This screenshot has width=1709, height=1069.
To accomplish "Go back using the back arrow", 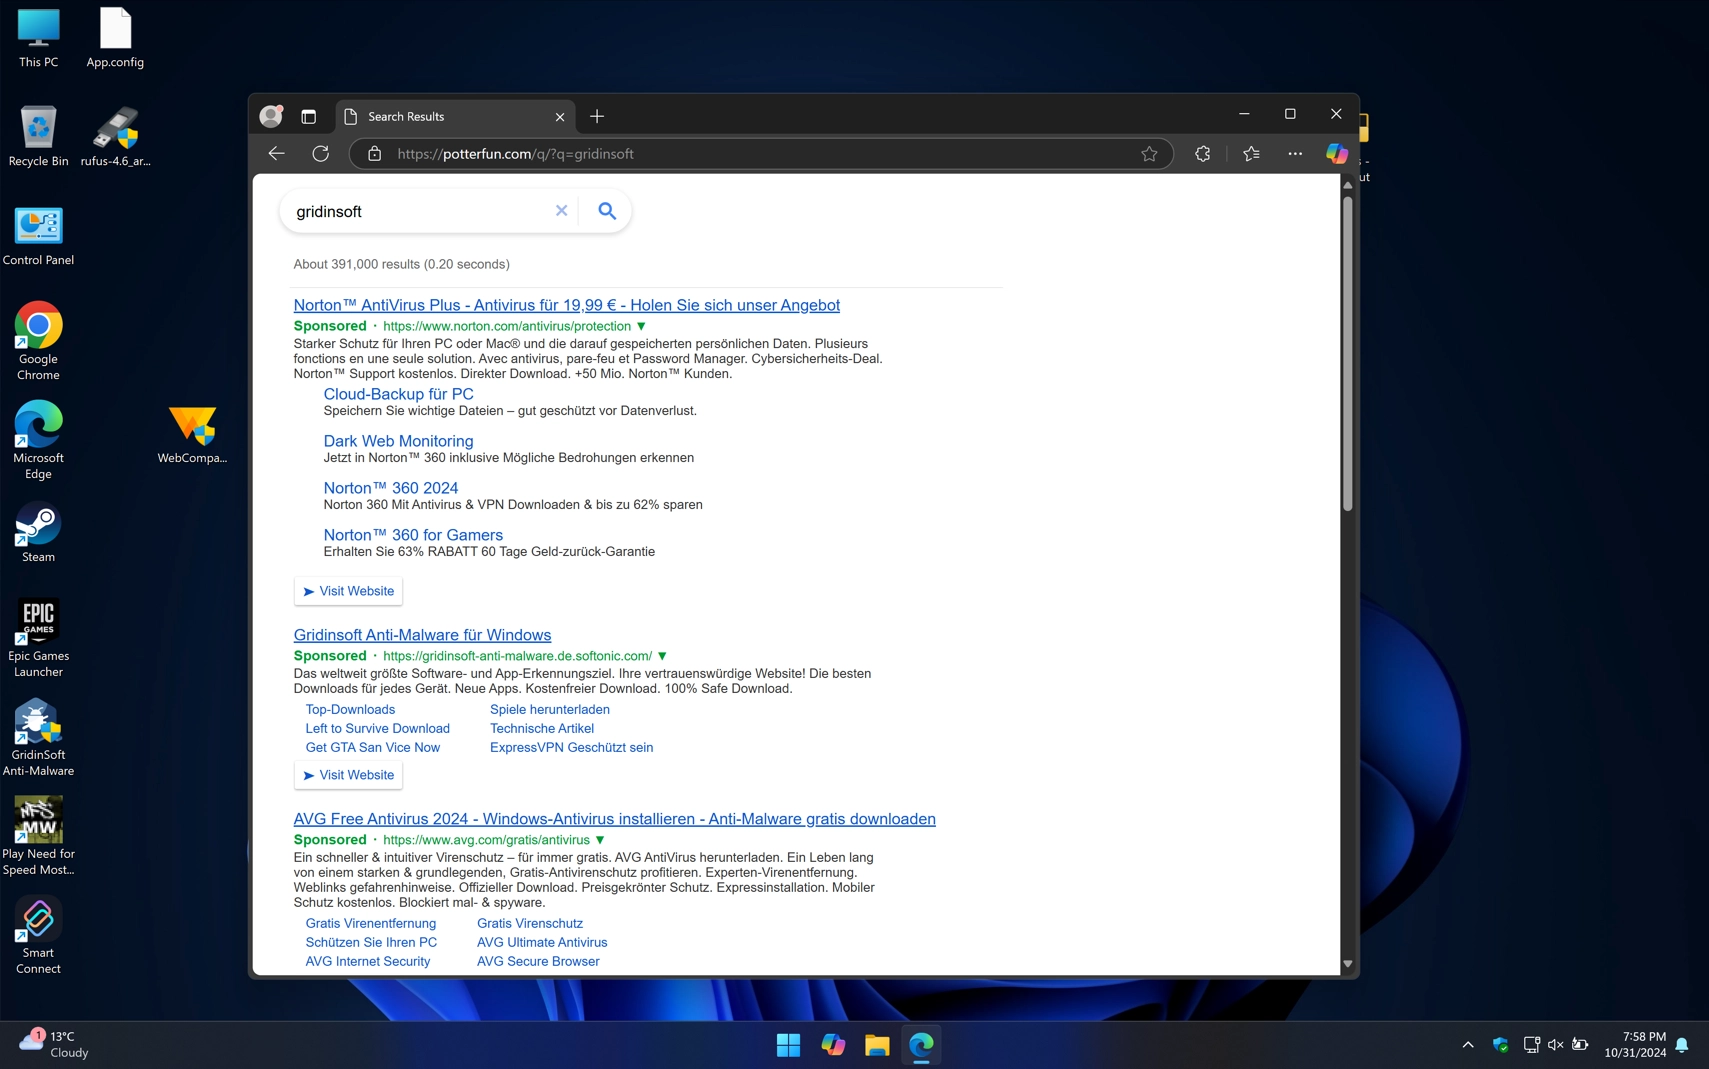I will click(275, 153).
